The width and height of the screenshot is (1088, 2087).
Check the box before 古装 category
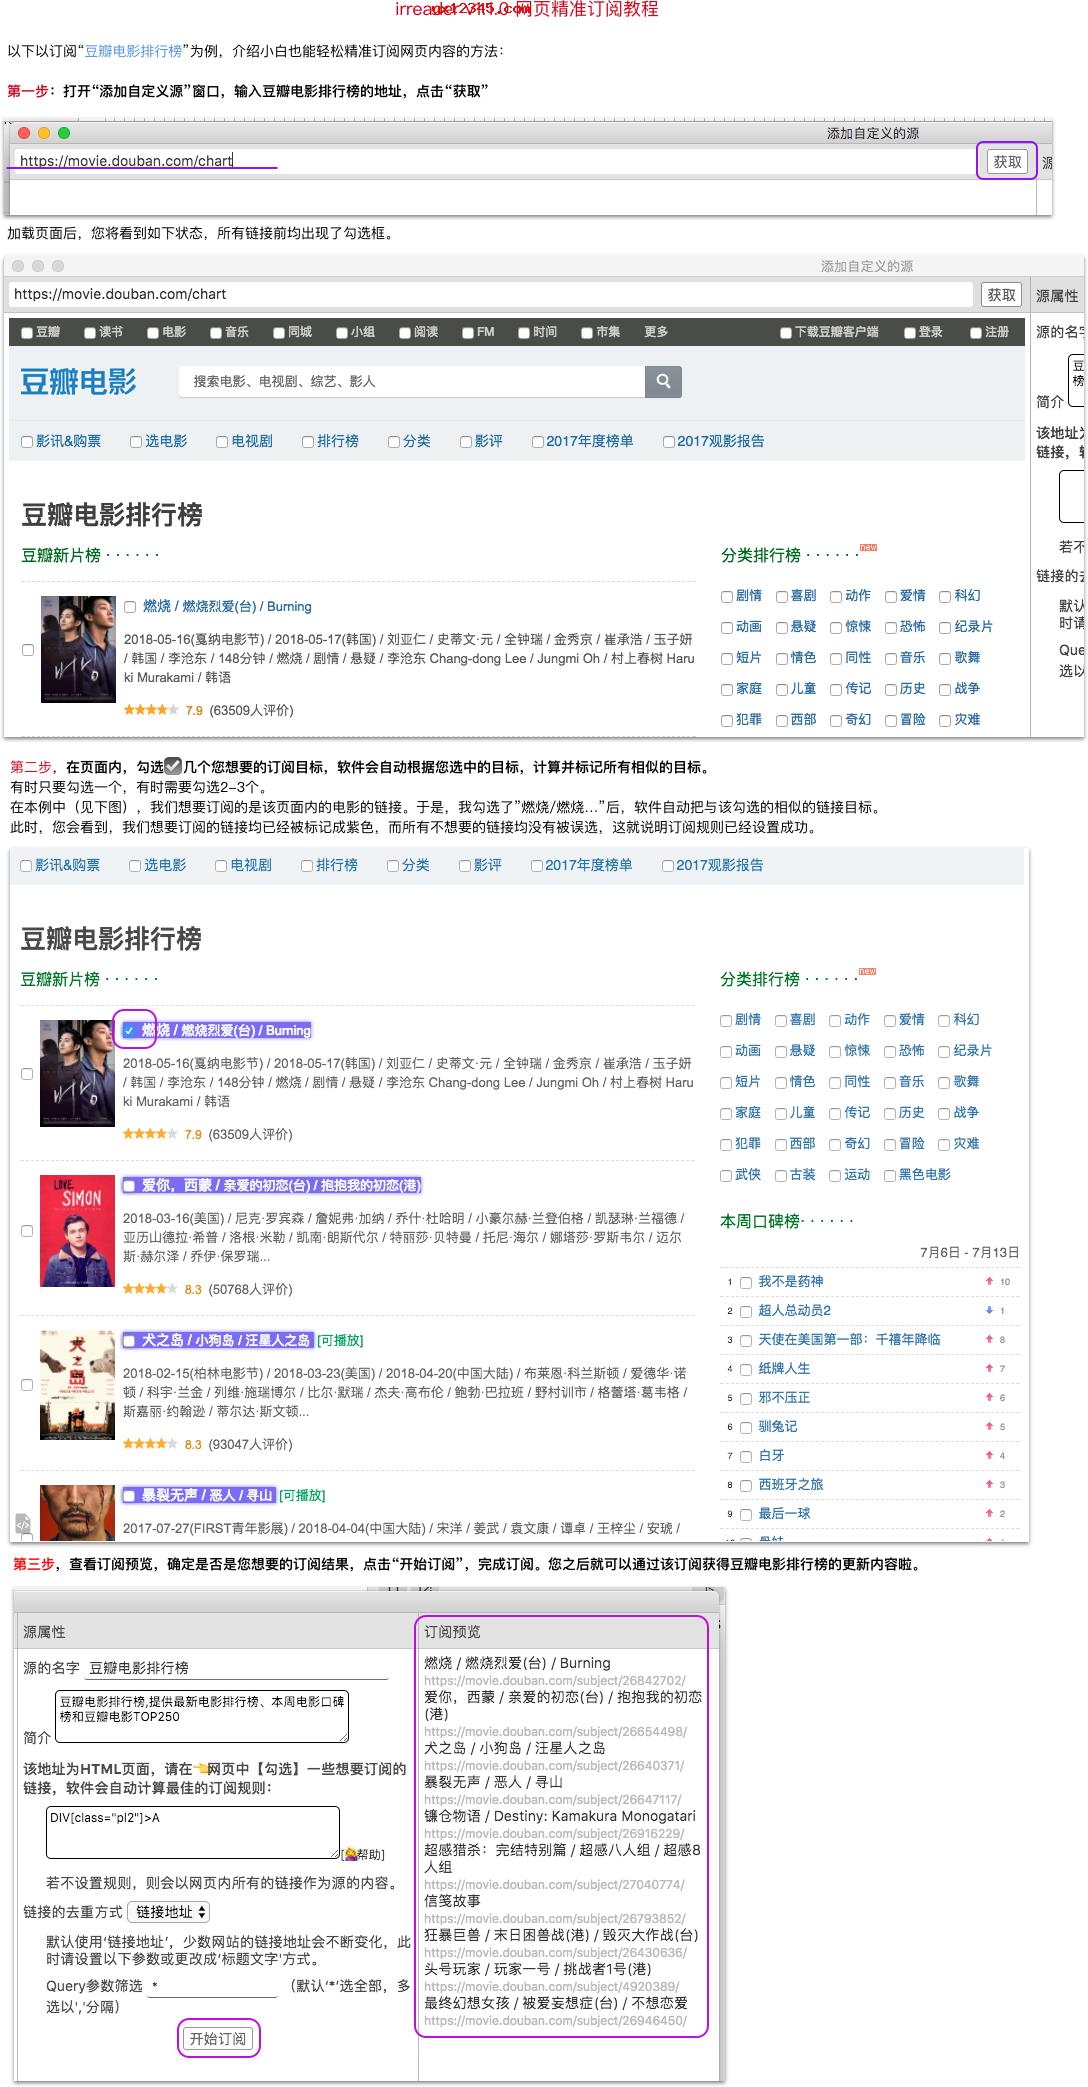click(781, 1175)
